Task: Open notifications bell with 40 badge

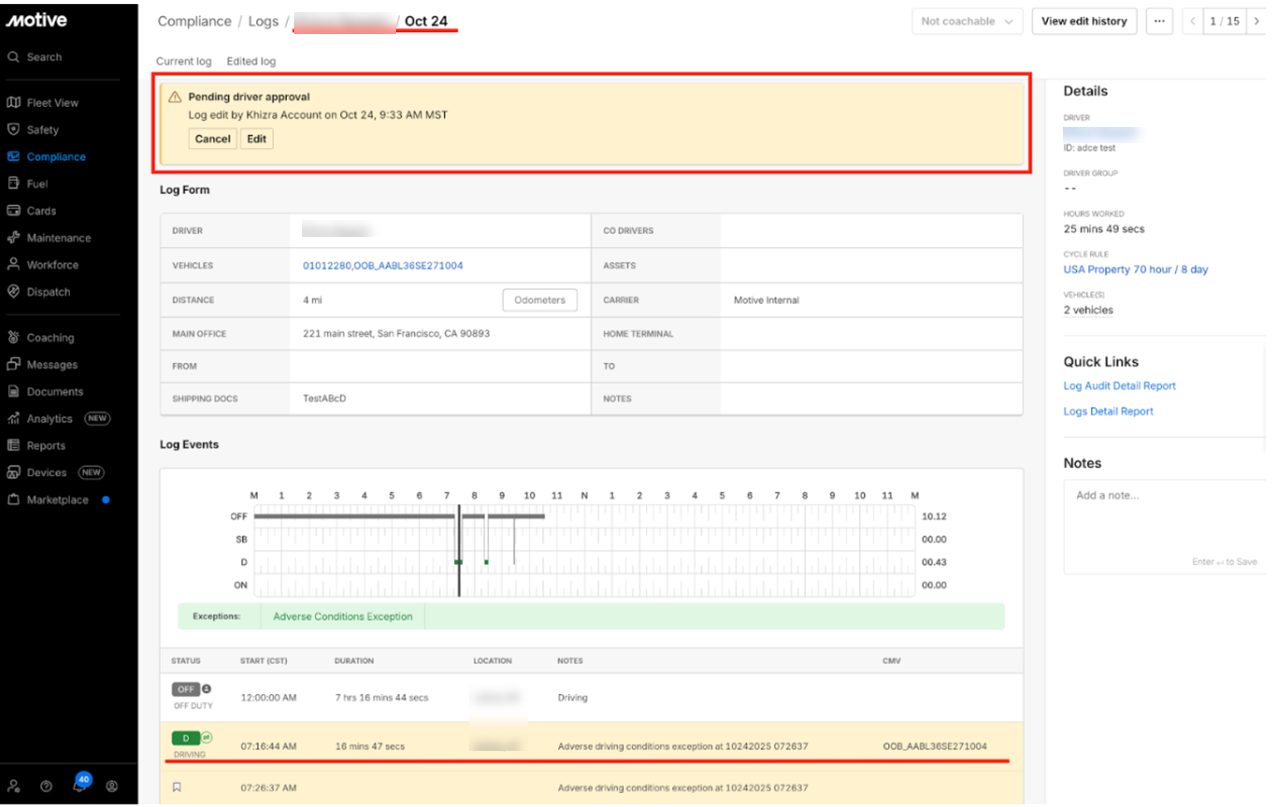Action: [x=79, y=786]
